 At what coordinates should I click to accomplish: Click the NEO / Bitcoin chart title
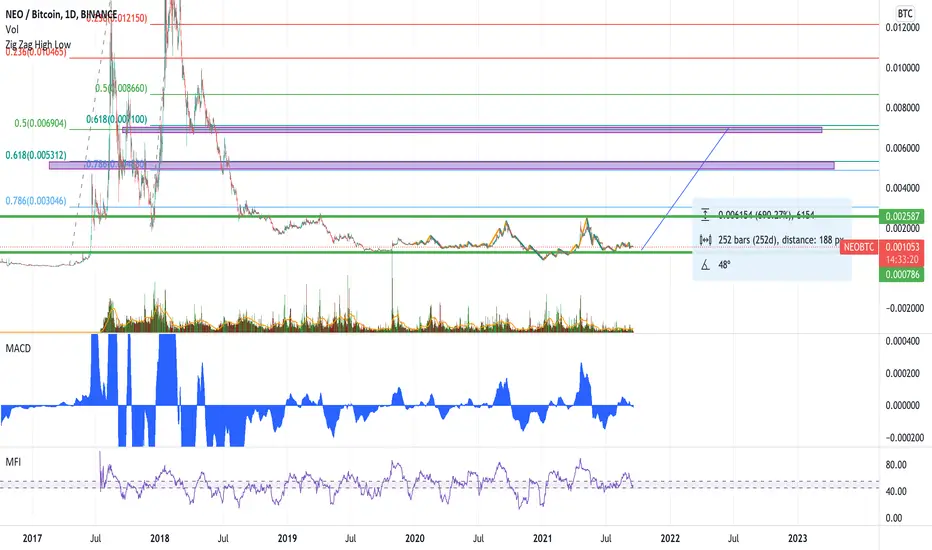61,14
